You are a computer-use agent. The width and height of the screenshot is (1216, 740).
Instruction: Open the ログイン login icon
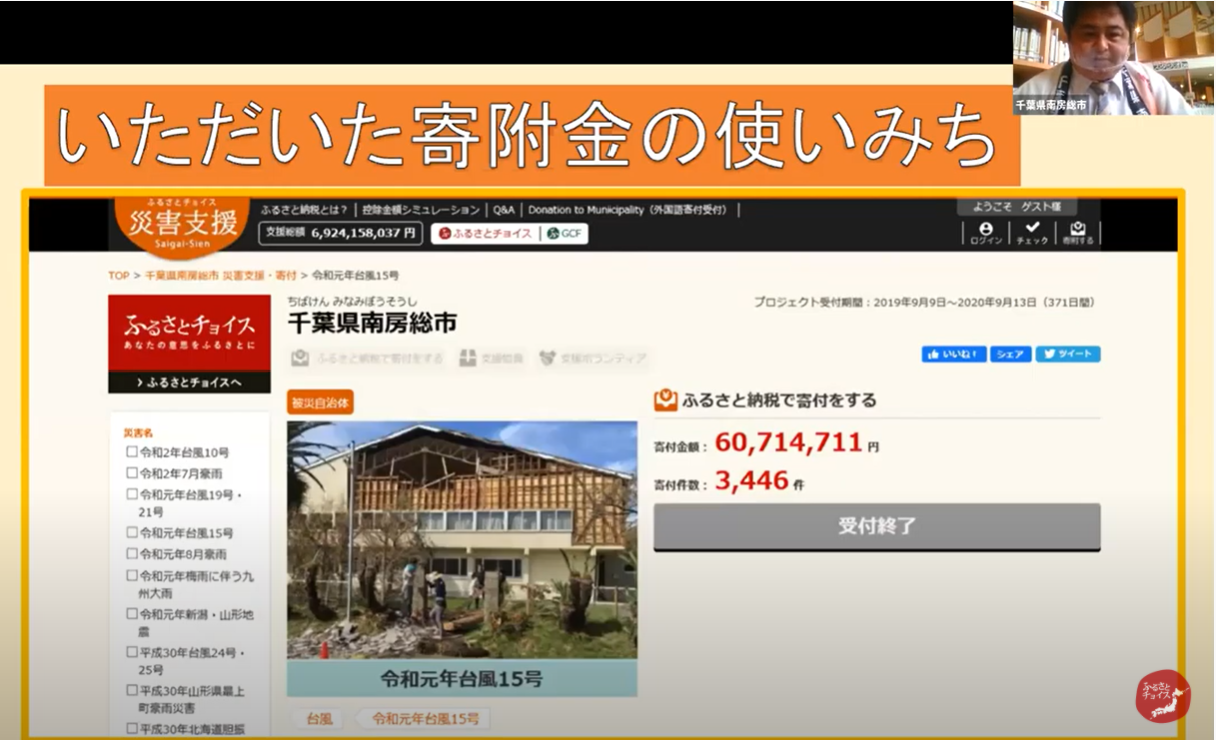(x=985, y=233)
